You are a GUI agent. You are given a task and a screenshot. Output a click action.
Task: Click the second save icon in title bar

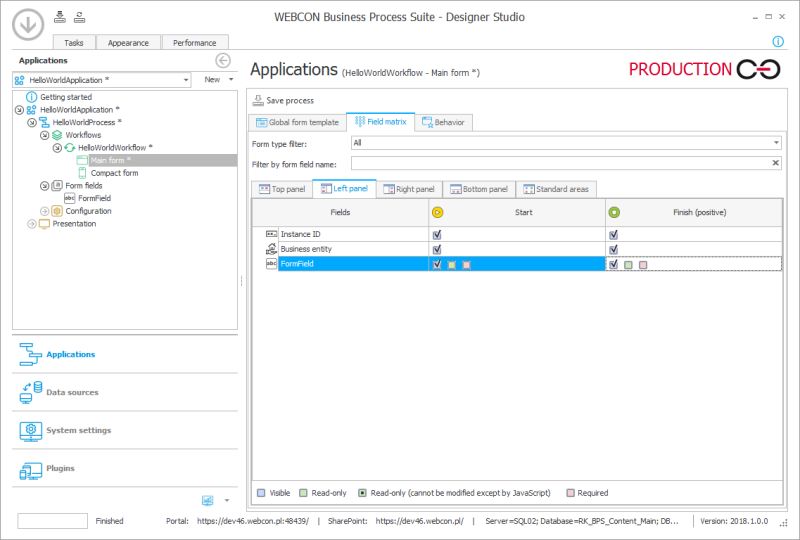click(79, 17)
